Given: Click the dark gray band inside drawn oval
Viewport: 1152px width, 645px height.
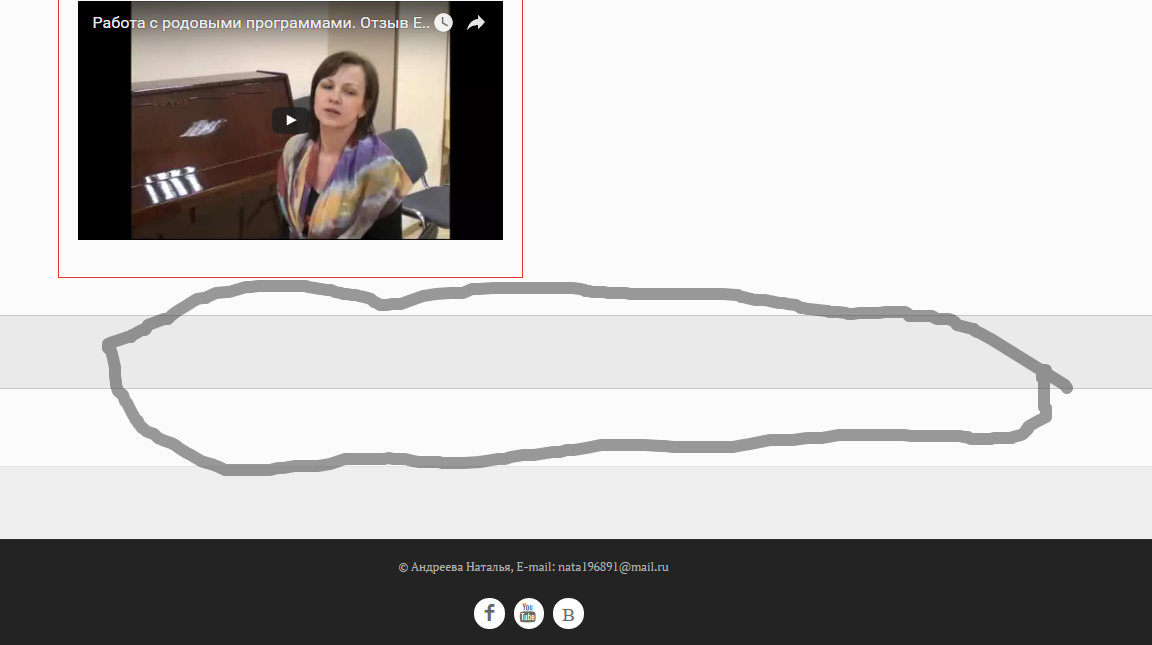Looking at the screenshot, I should pos(576,352).
